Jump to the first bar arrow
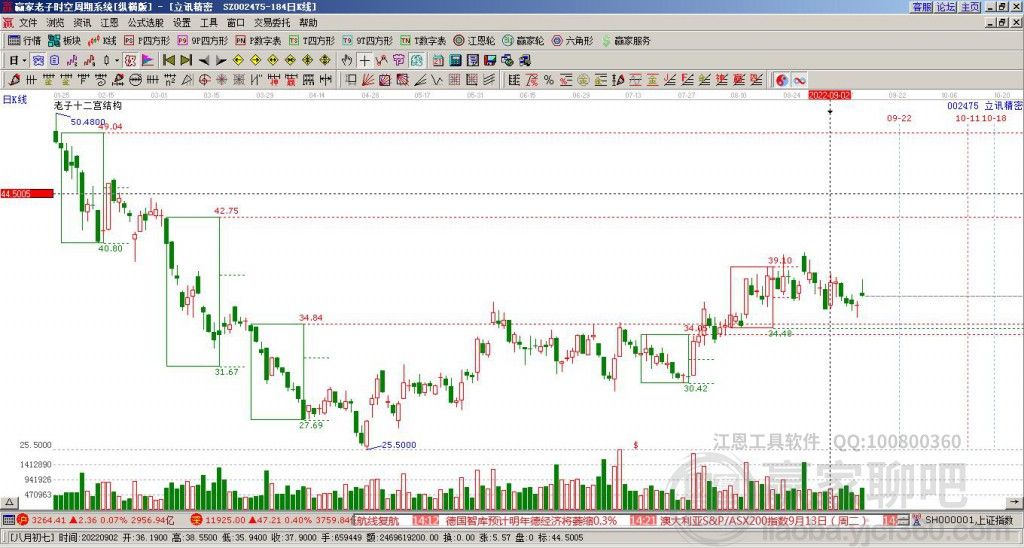This screenshot has width=1024, height=548. click(x=167, y=60)
